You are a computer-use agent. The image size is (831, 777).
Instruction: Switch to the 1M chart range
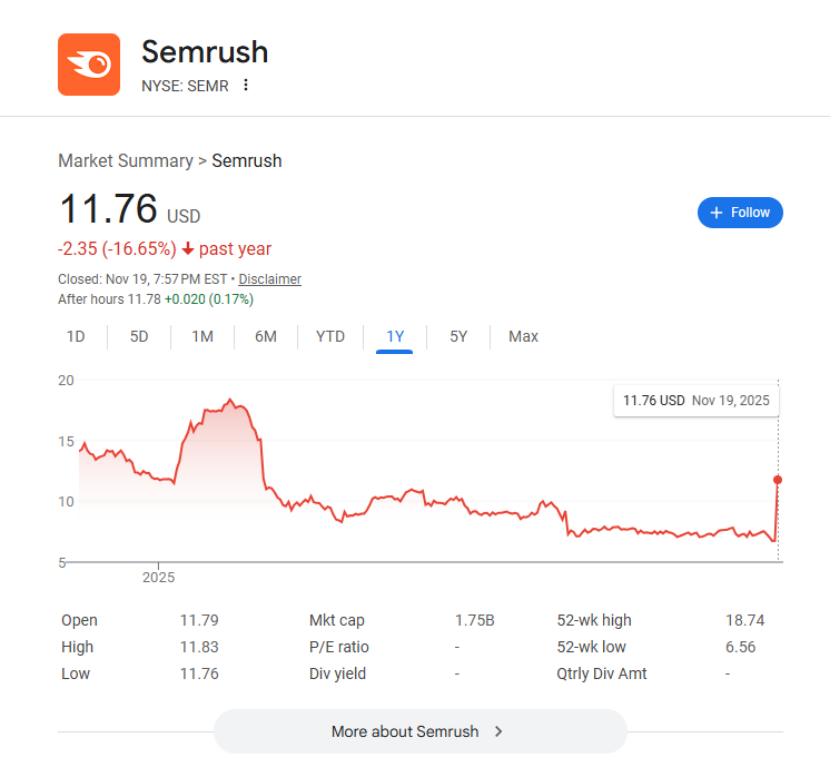pos(202,337)
